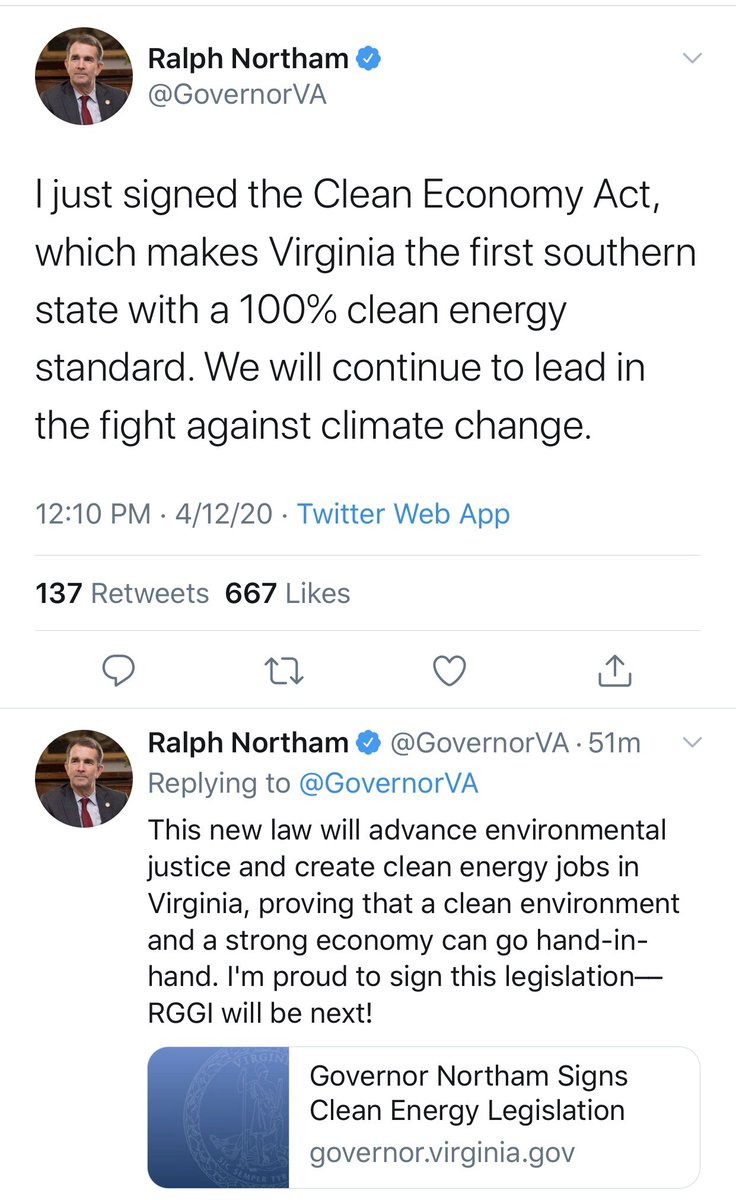
Task: Open the Twitter Web App source link
Action: pos(403,514)
